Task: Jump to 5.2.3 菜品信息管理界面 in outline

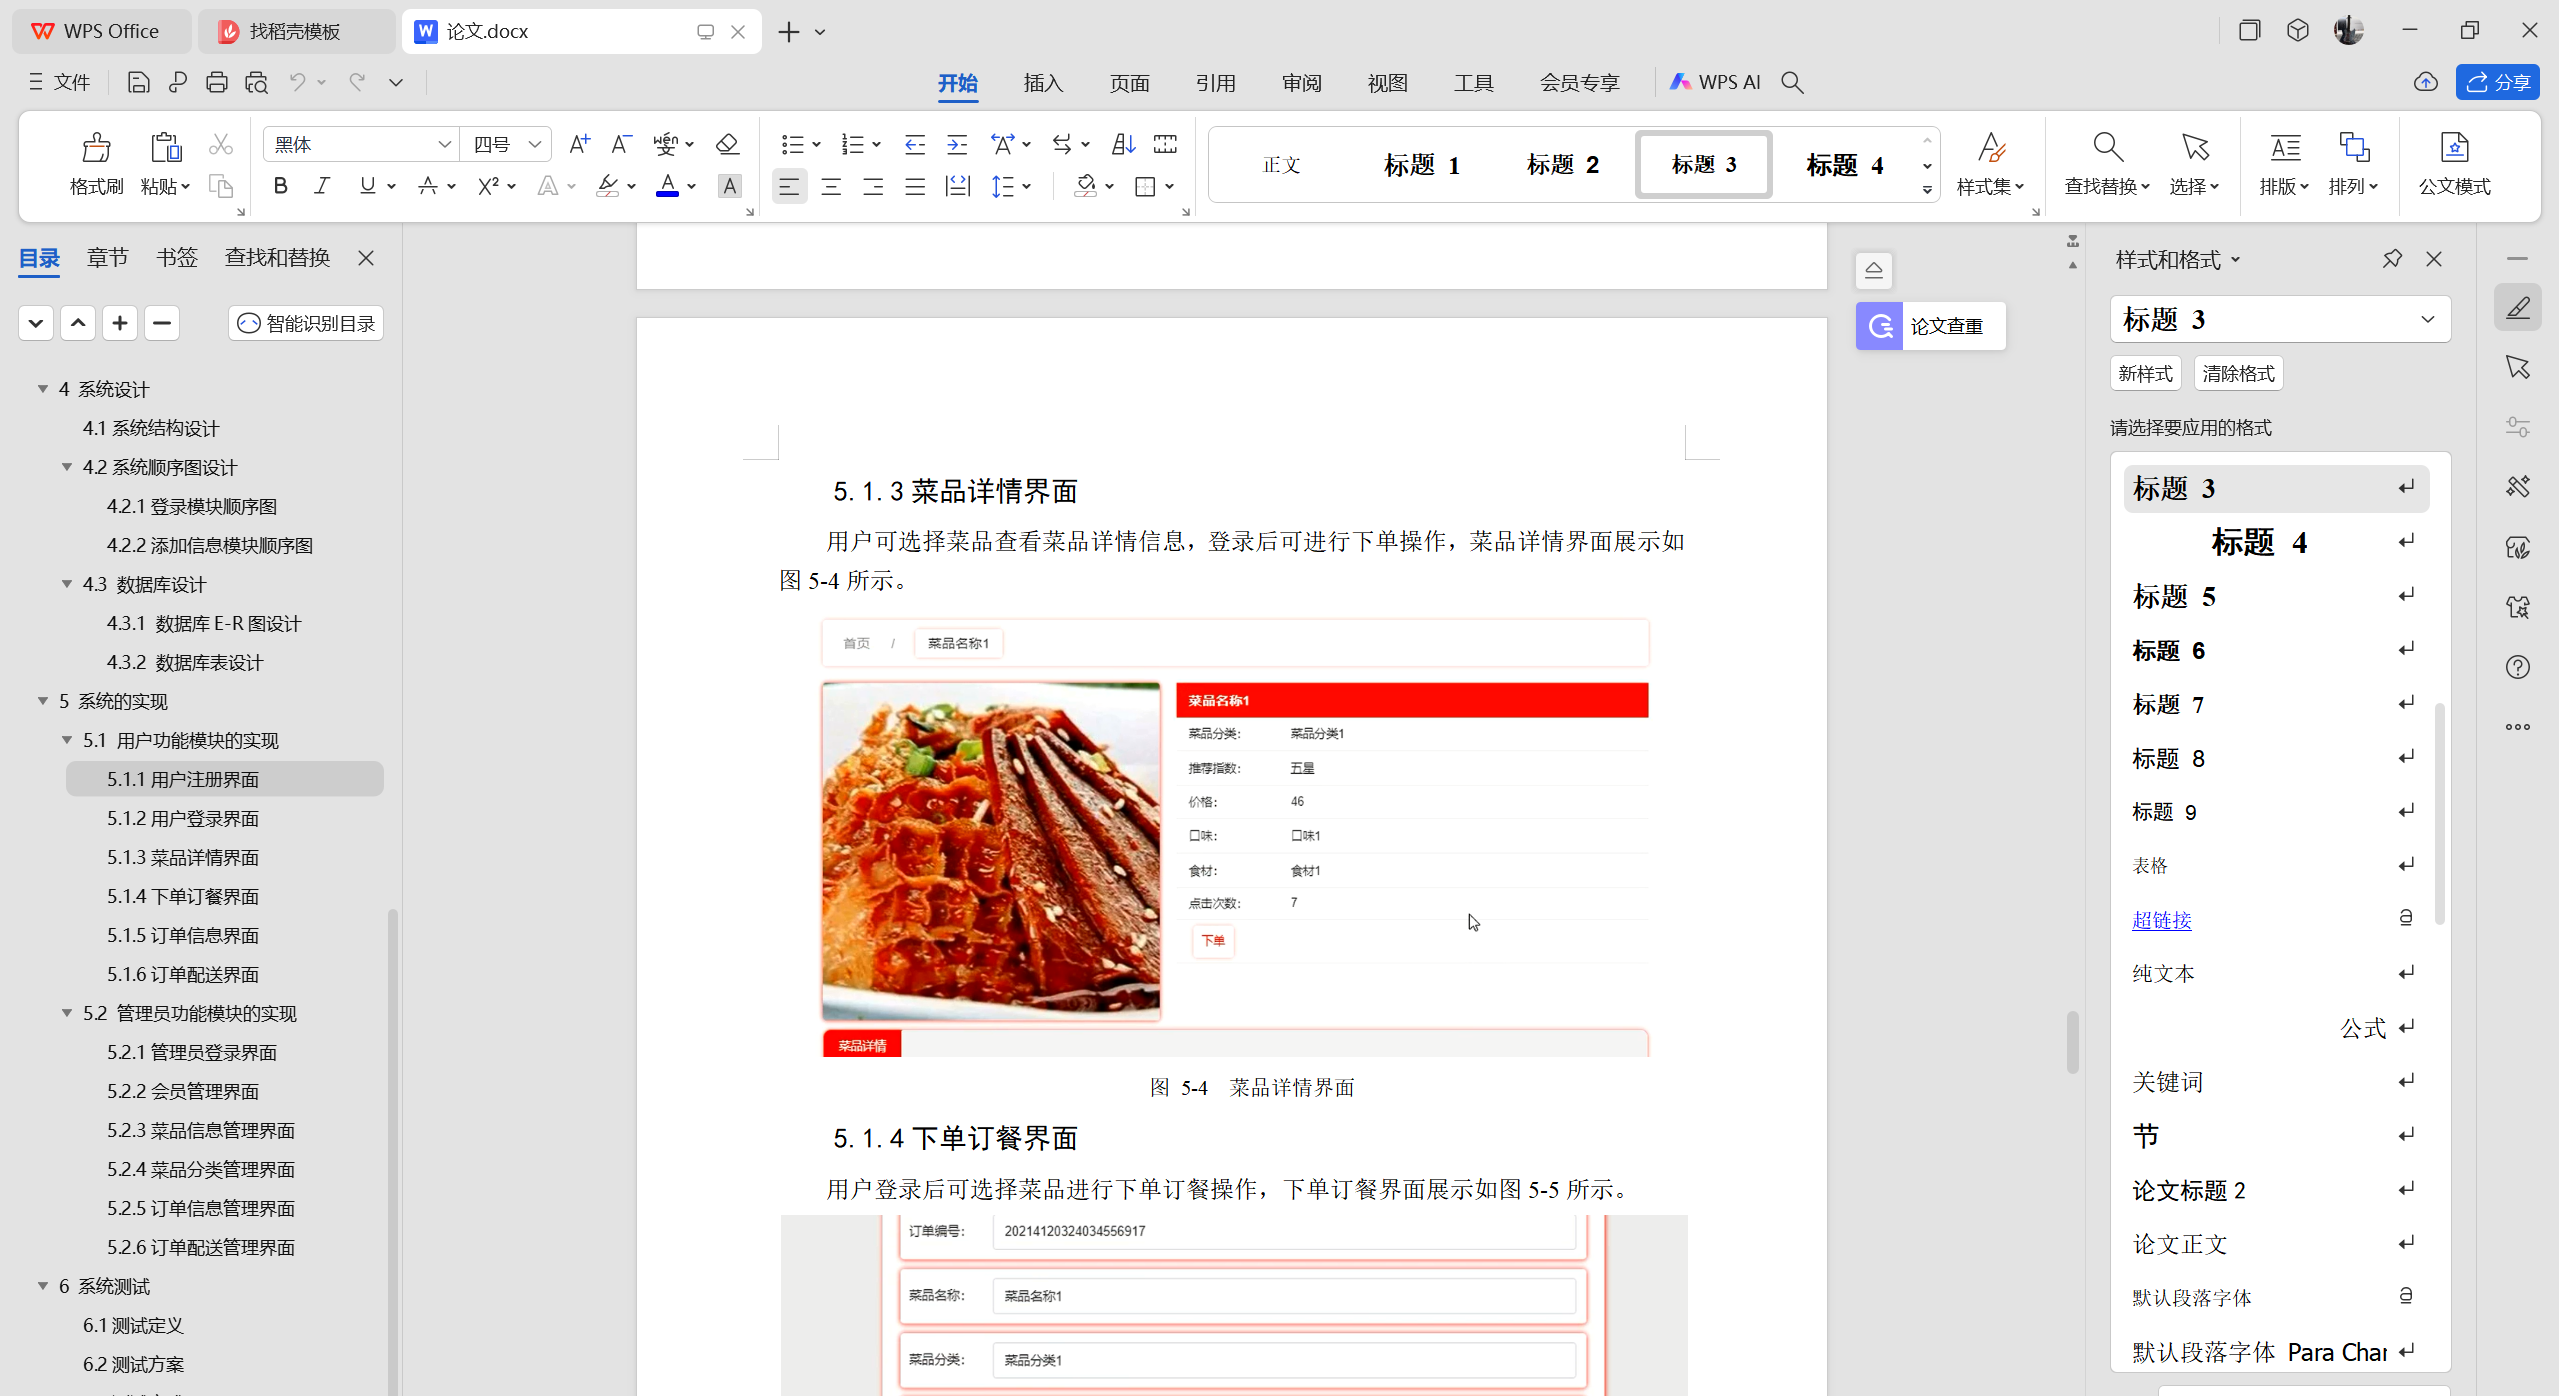Action: coord(201,1130)
